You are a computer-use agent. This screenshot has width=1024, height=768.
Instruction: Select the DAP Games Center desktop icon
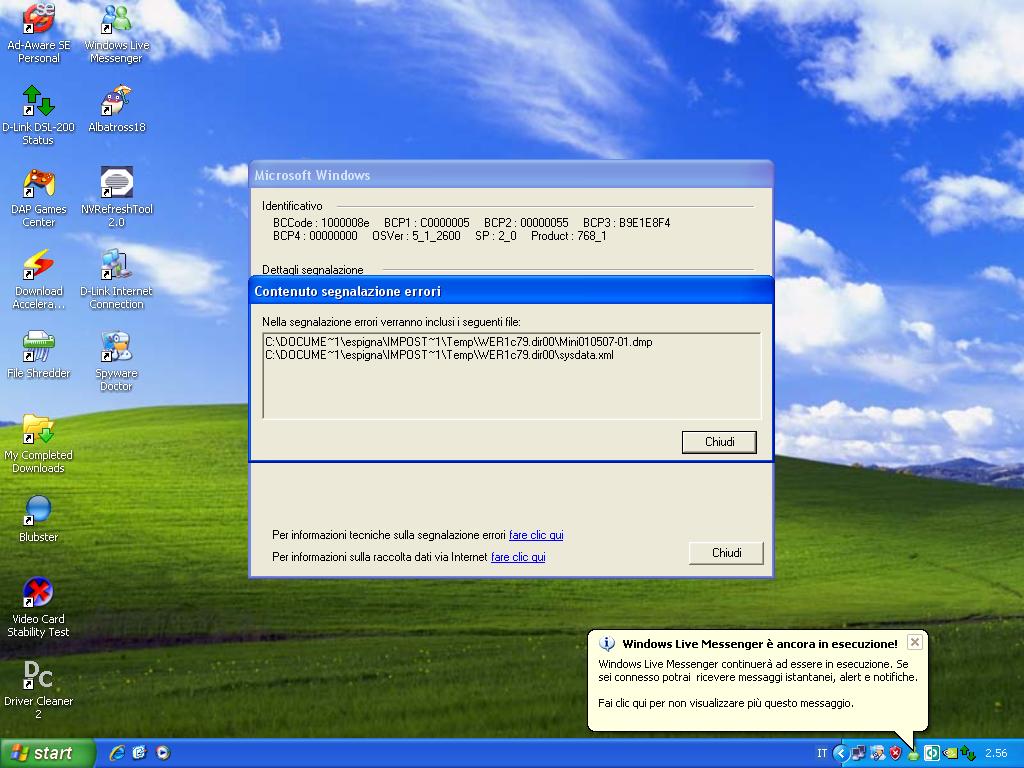pyautogui.click(x=39, y=197)
